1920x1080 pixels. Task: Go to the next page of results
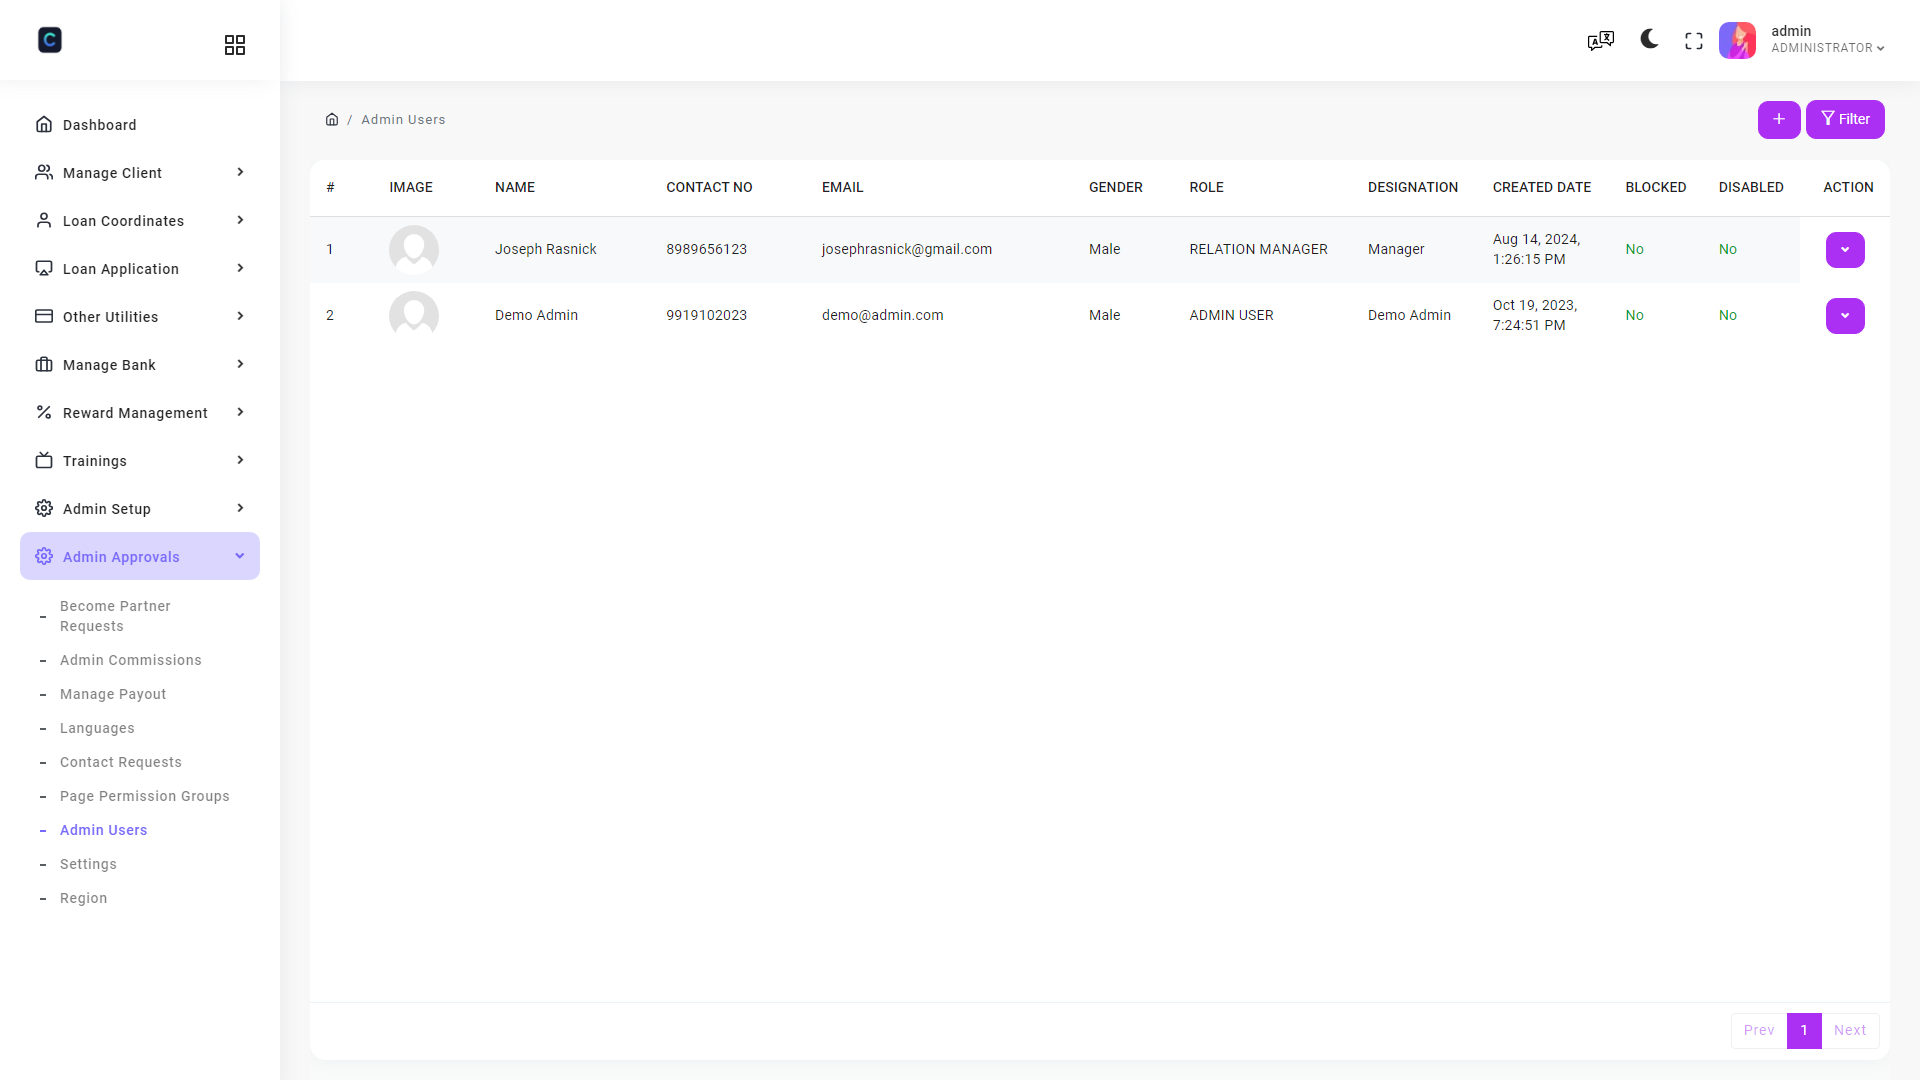[x=1850, y=1030]
